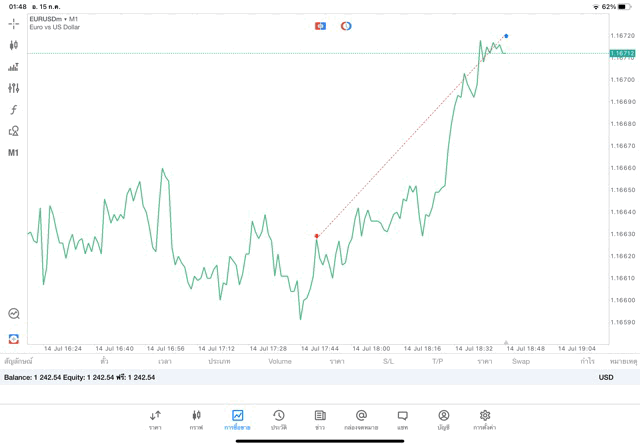
Task: Click the red start point of trendline
Action: pos(317,236)
